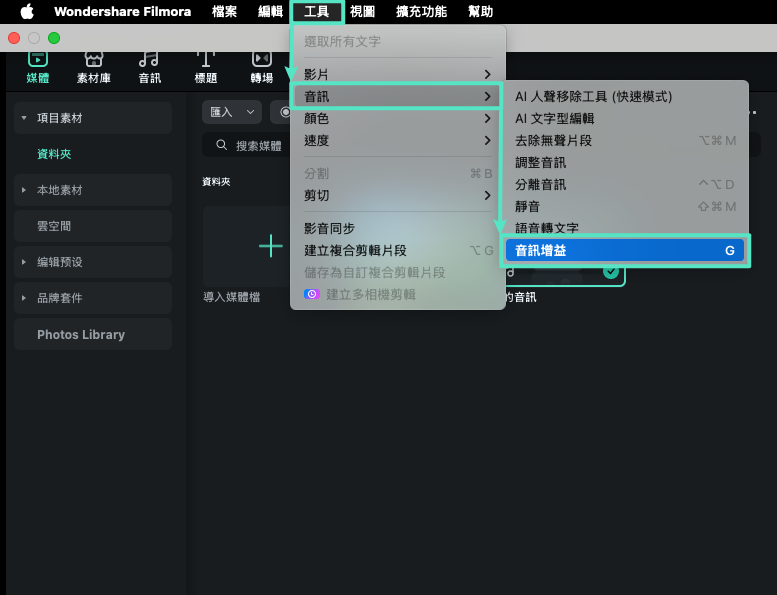The width and height of the screenshot is (777, 595).
Task: Select 音訊增益 highlighted entry
Action: click(x=625, y=250)
